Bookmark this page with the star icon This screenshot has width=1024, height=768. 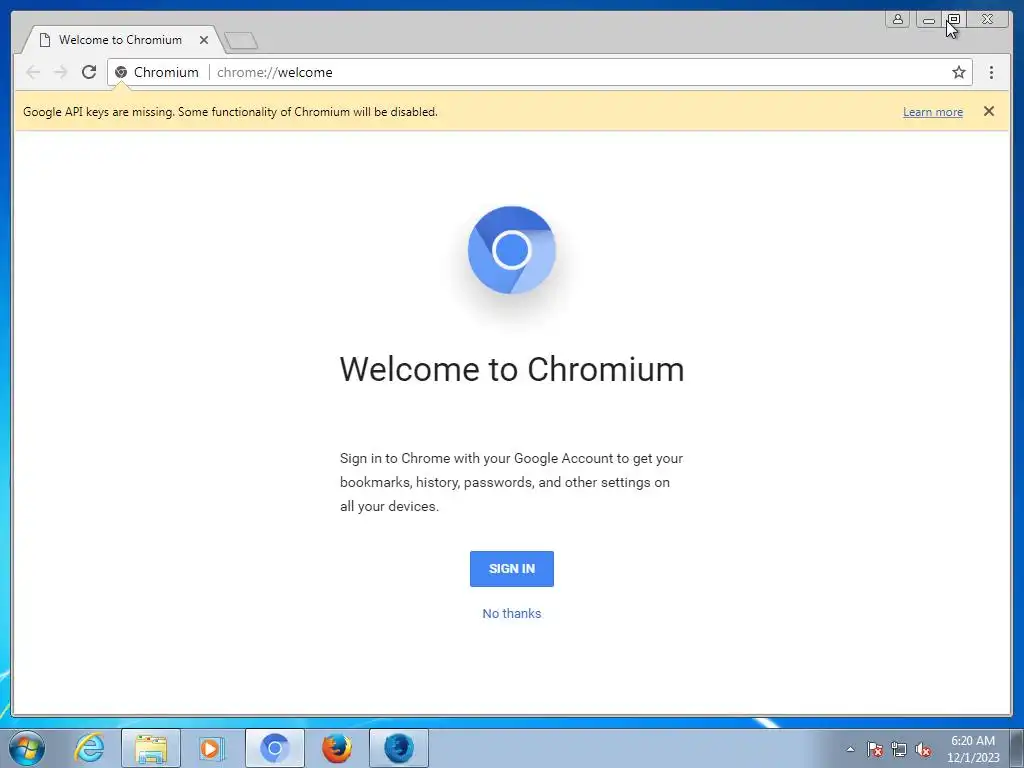[958, 72]
